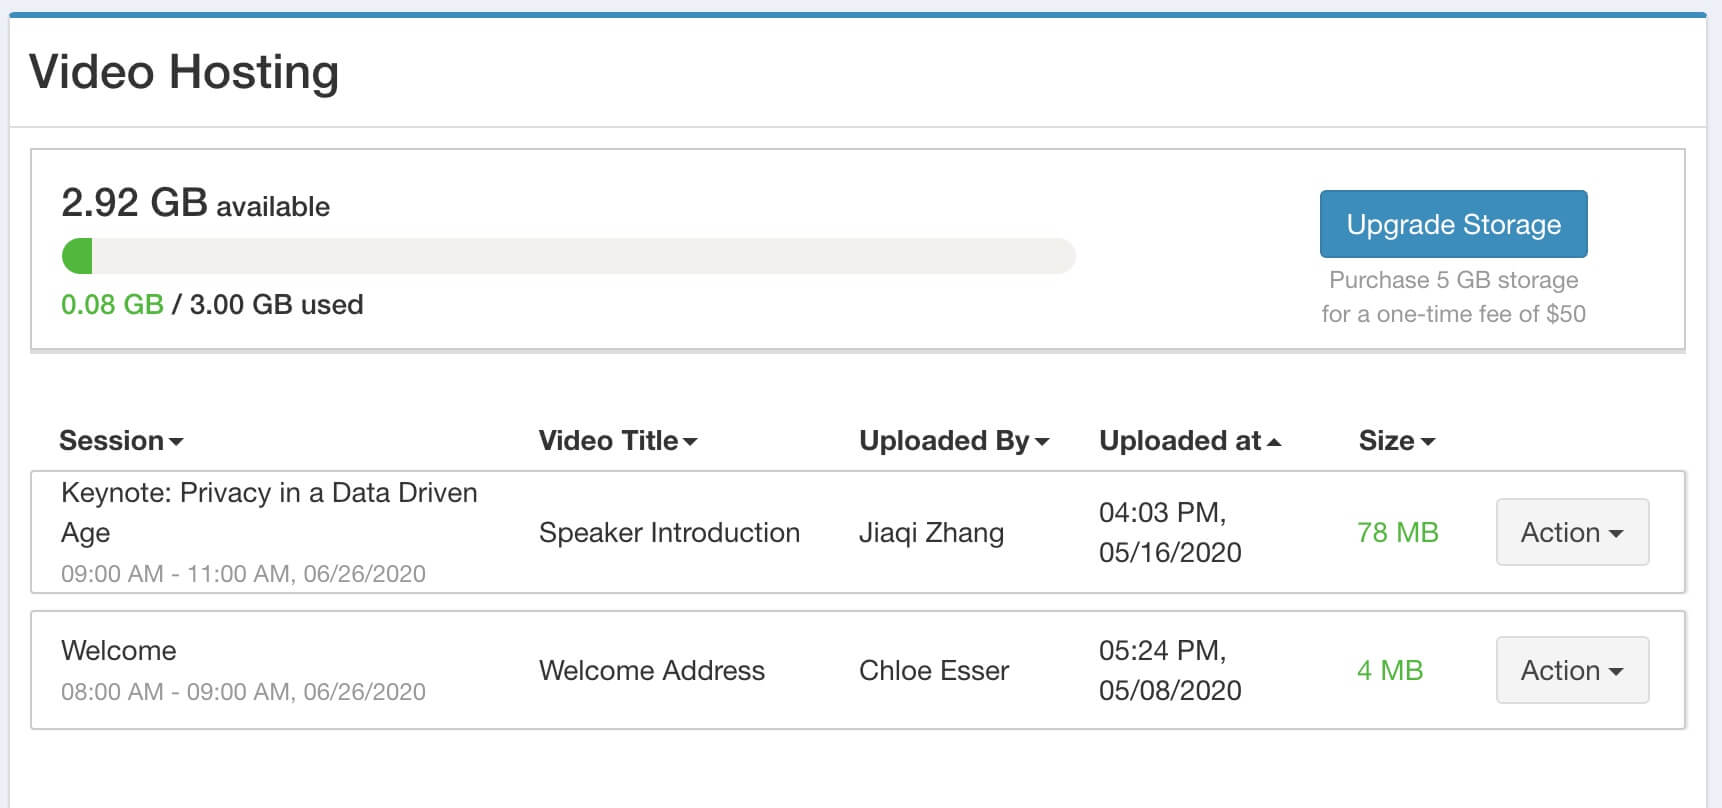Open Action dropdown for Speaker Introduction video
1722x808 pixels.
point(1571,532)
